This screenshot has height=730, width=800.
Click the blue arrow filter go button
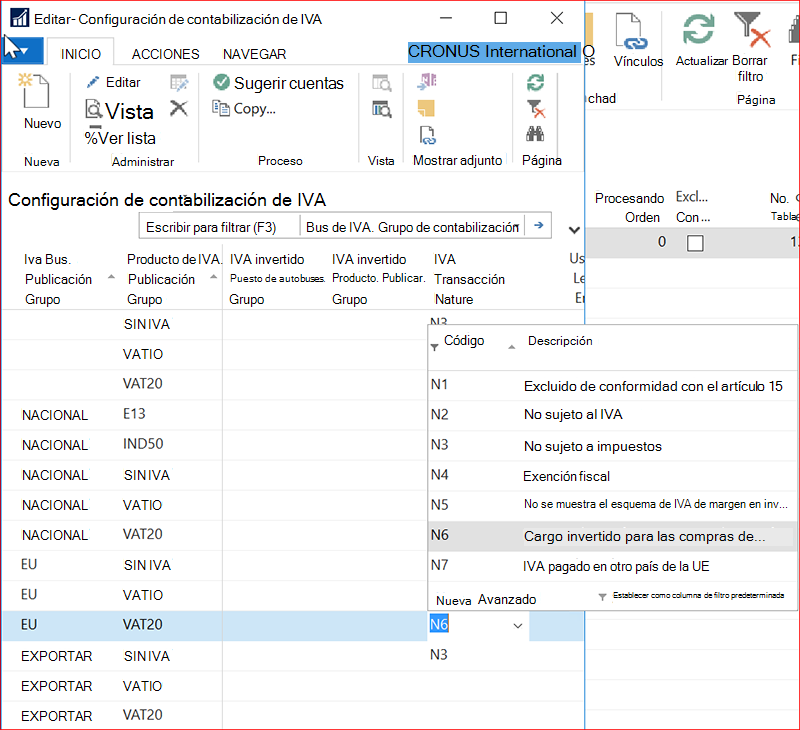[538, 225]
